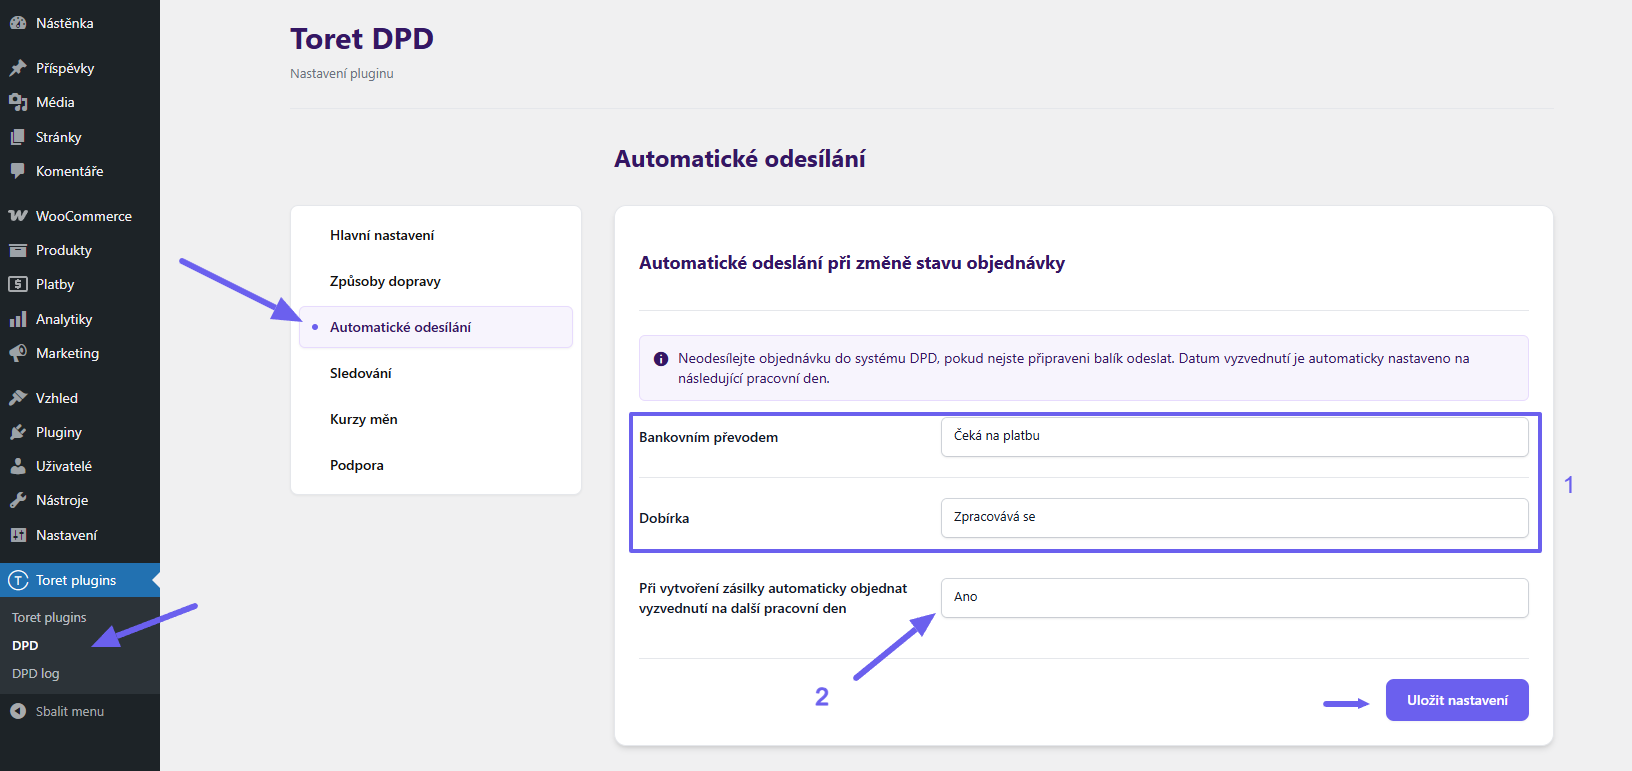
Task: Click the Bankovním převodem field label
Action: [708, 437]
